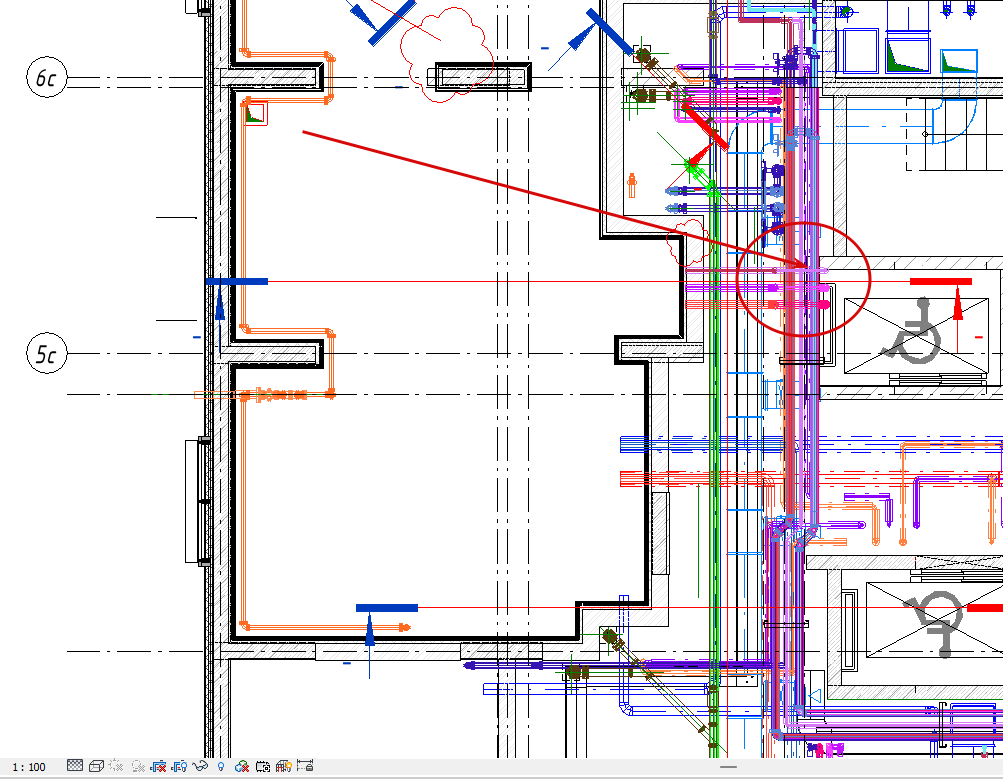This screenshot has width=1003, height=779.
Task: Select red section tail beside upper wheelchair
Action: click(x=941, y=281)
